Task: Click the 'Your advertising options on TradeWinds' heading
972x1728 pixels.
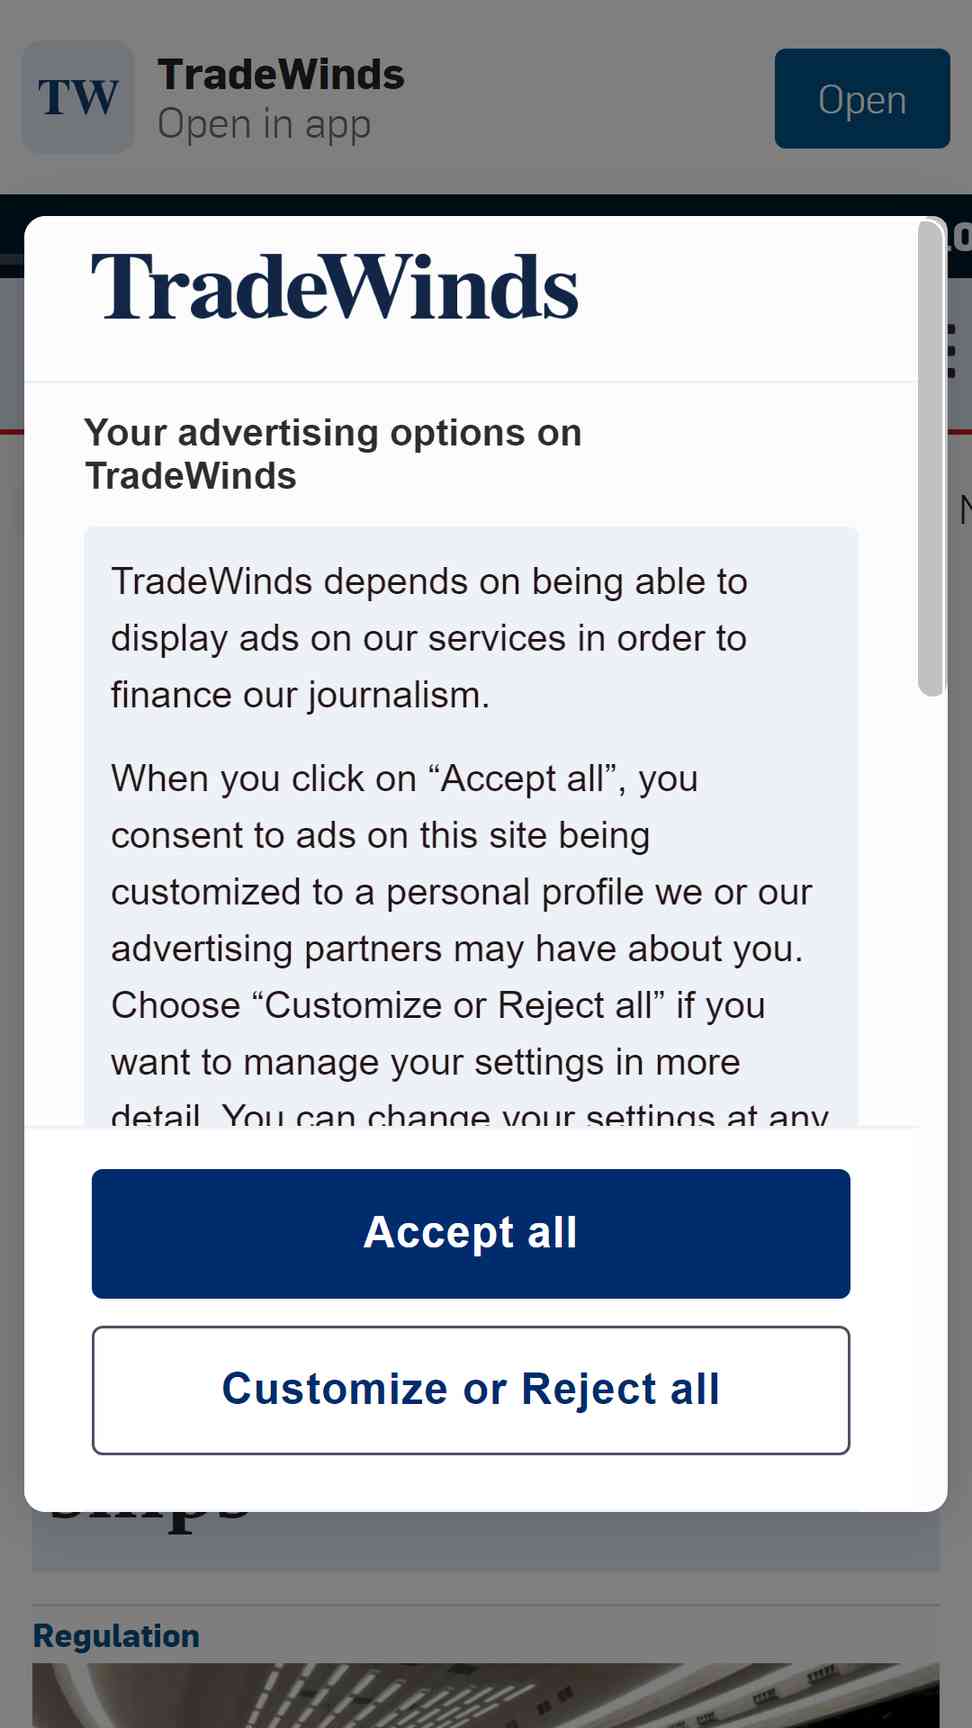Action: pos(333,454)
